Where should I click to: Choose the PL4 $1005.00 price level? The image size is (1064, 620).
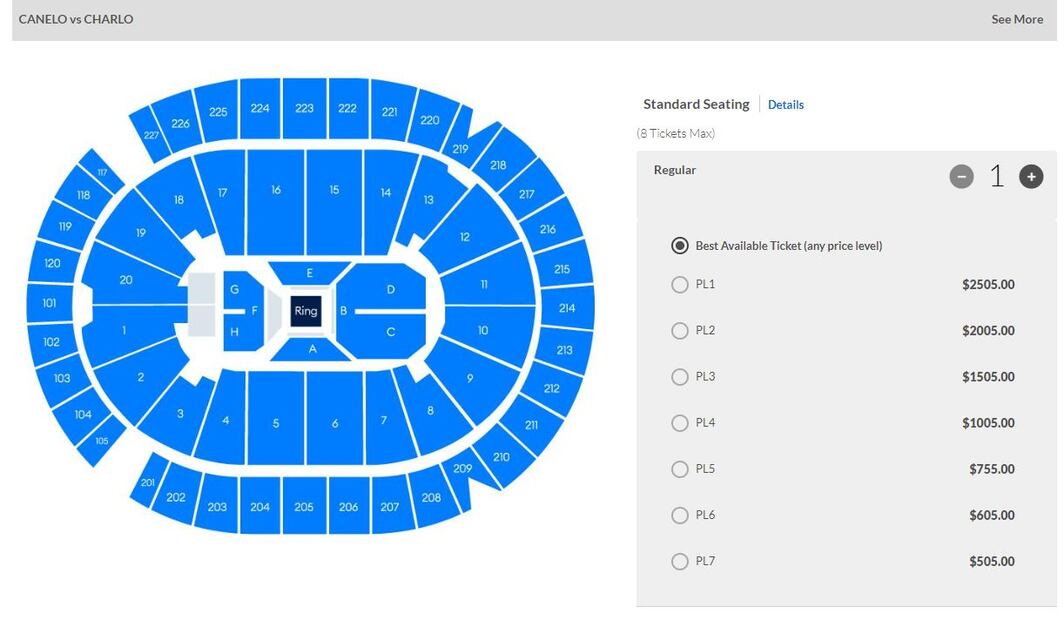(680, 423)
